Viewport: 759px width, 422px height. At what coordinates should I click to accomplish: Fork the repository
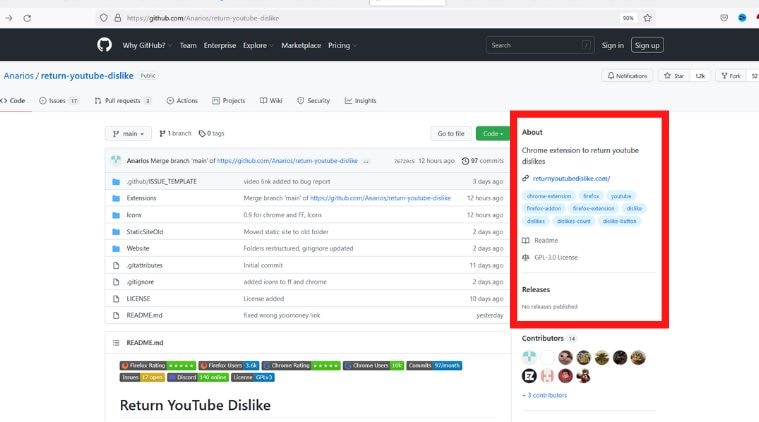click(x=731, y=76)
